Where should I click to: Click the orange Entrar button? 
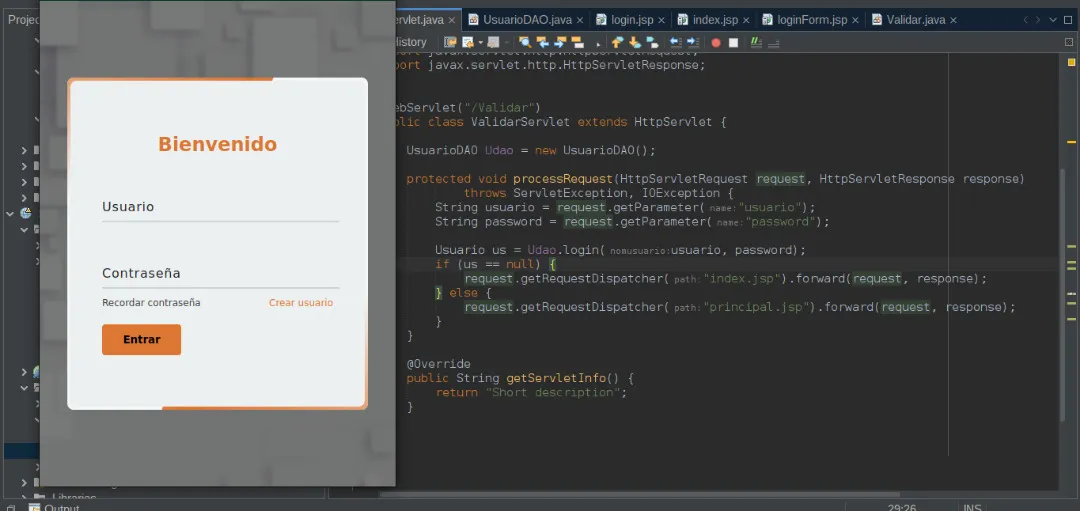pos(141,340)
